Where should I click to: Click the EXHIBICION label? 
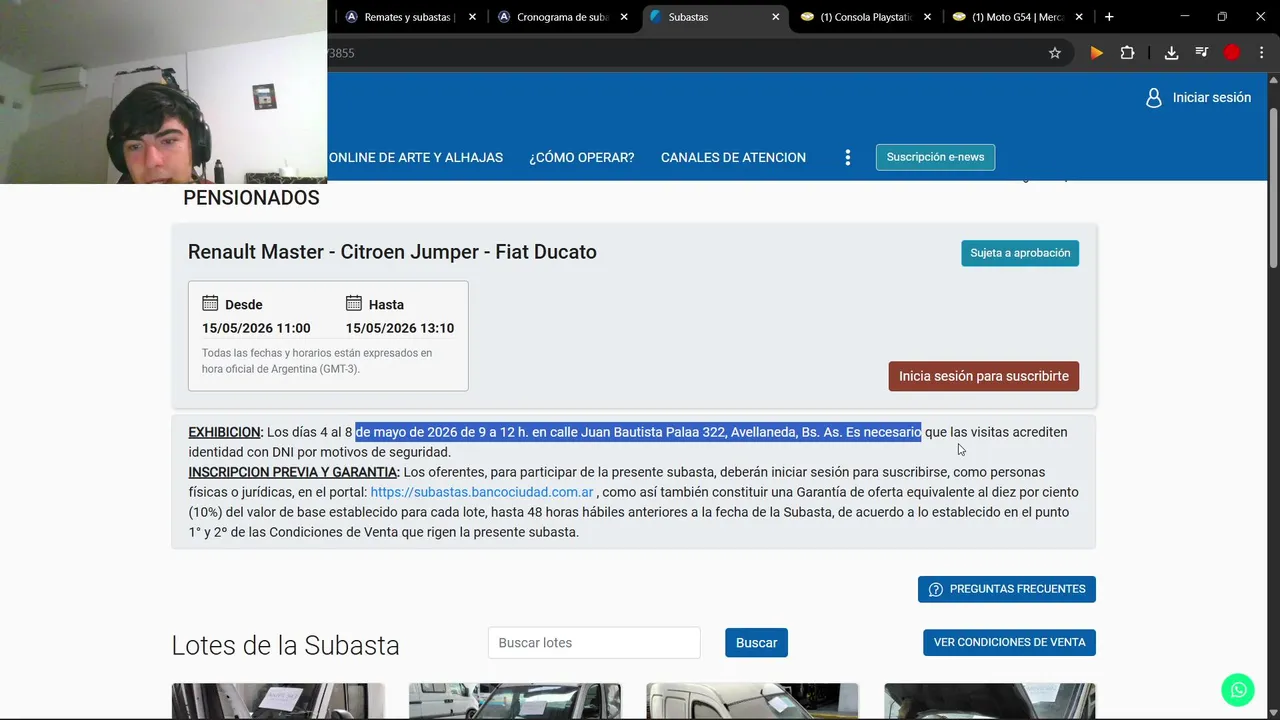pos(225,432)
